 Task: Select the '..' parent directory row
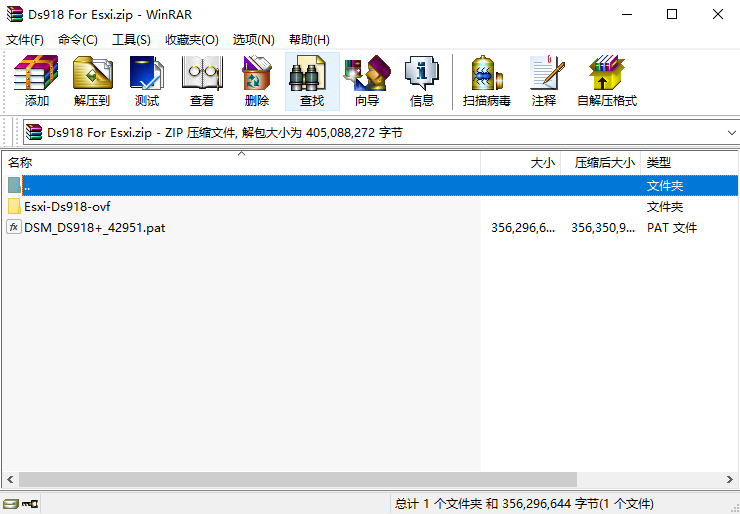(x=372, y=185)
